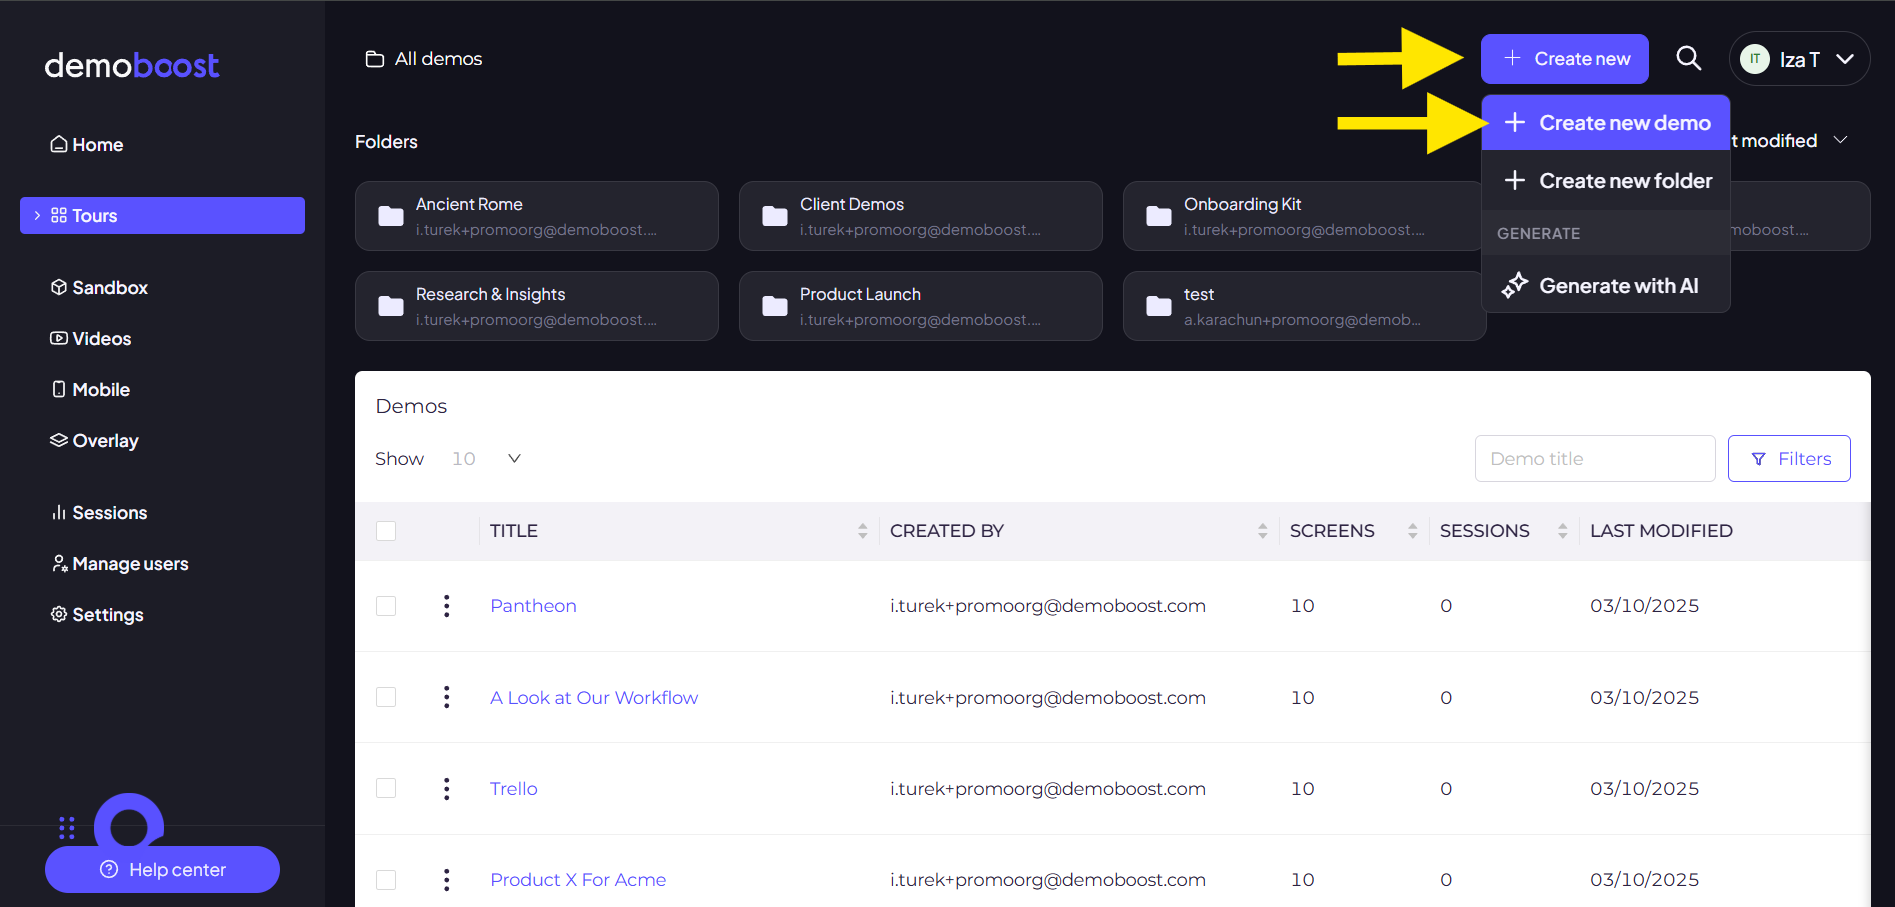Select the Trello demo checkbox
Viewport: 1895px width, 907px height.
pyautogui.click(x=386, y=789)
